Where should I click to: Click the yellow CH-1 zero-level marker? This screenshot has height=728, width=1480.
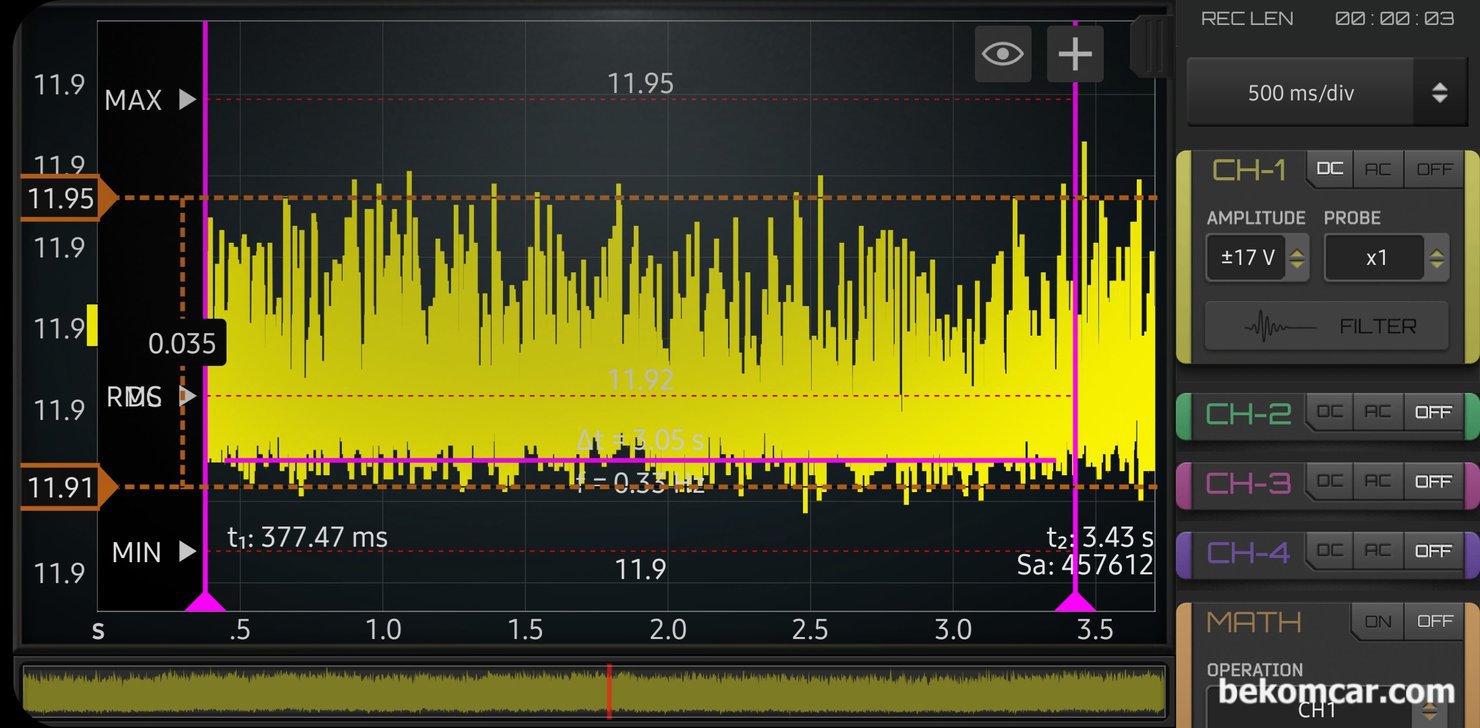click(92, 326)
